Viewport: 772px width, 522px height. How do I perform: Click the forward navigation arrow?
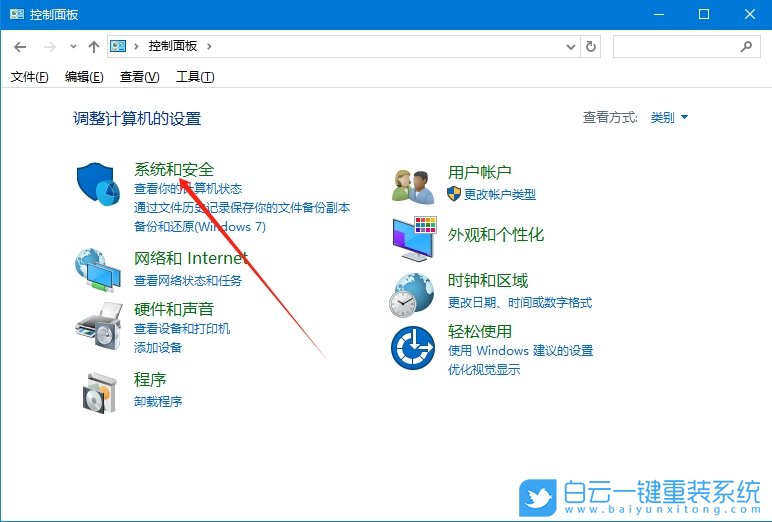click(x=50, y=47)
